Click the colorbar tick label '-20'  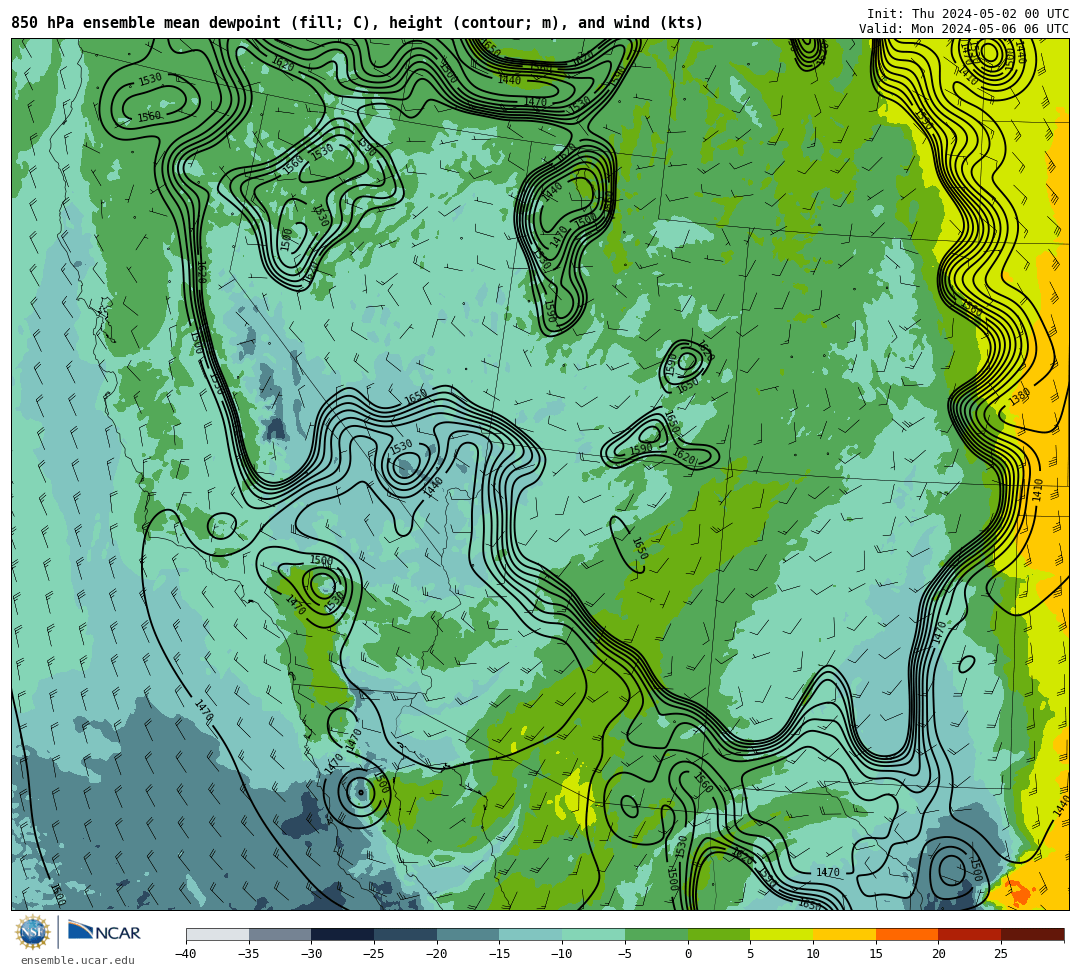[437, 954]
